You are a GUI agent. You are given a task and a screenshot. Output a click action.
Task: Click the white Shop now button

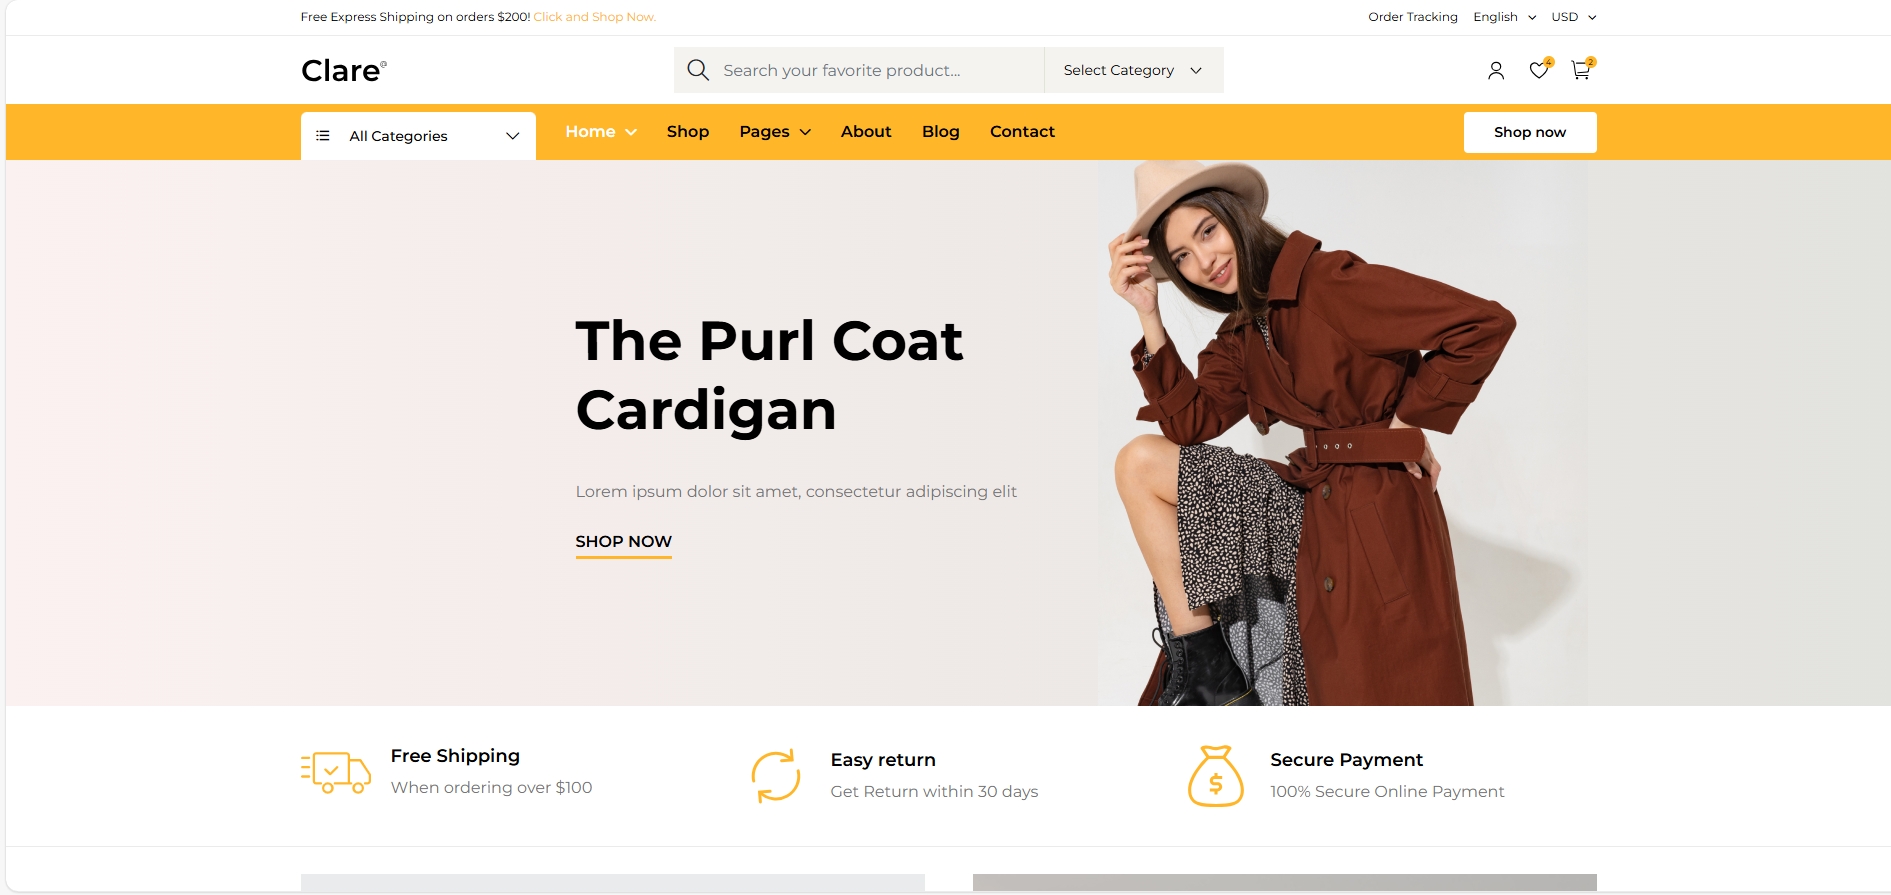(x=1530, y=132)
